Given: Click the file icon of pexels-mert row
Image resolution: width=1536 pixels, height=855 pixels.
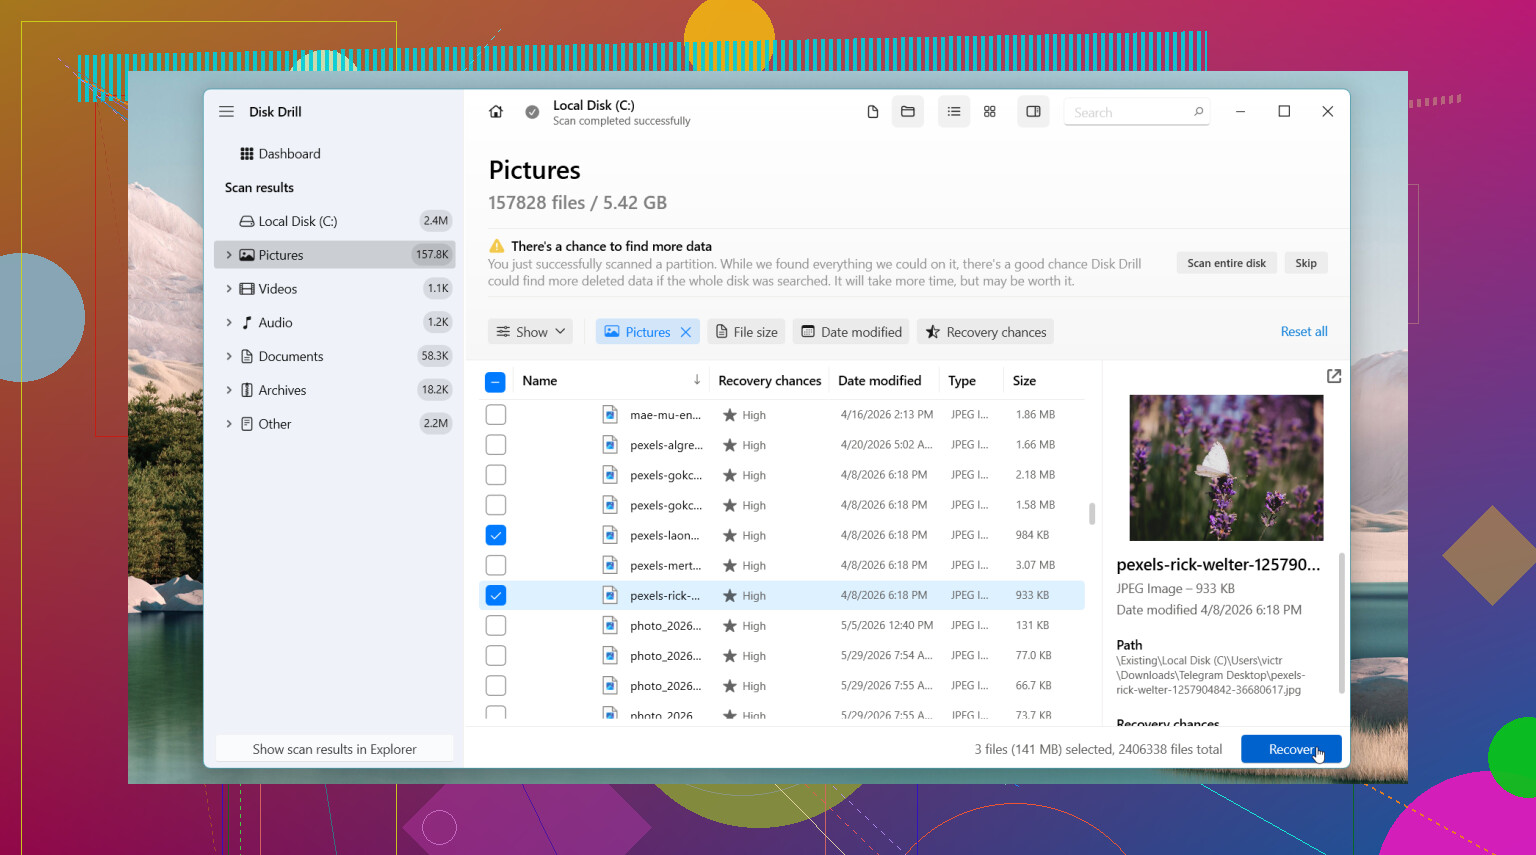Looking at the screenshot, I should click(x=610, y=565).
